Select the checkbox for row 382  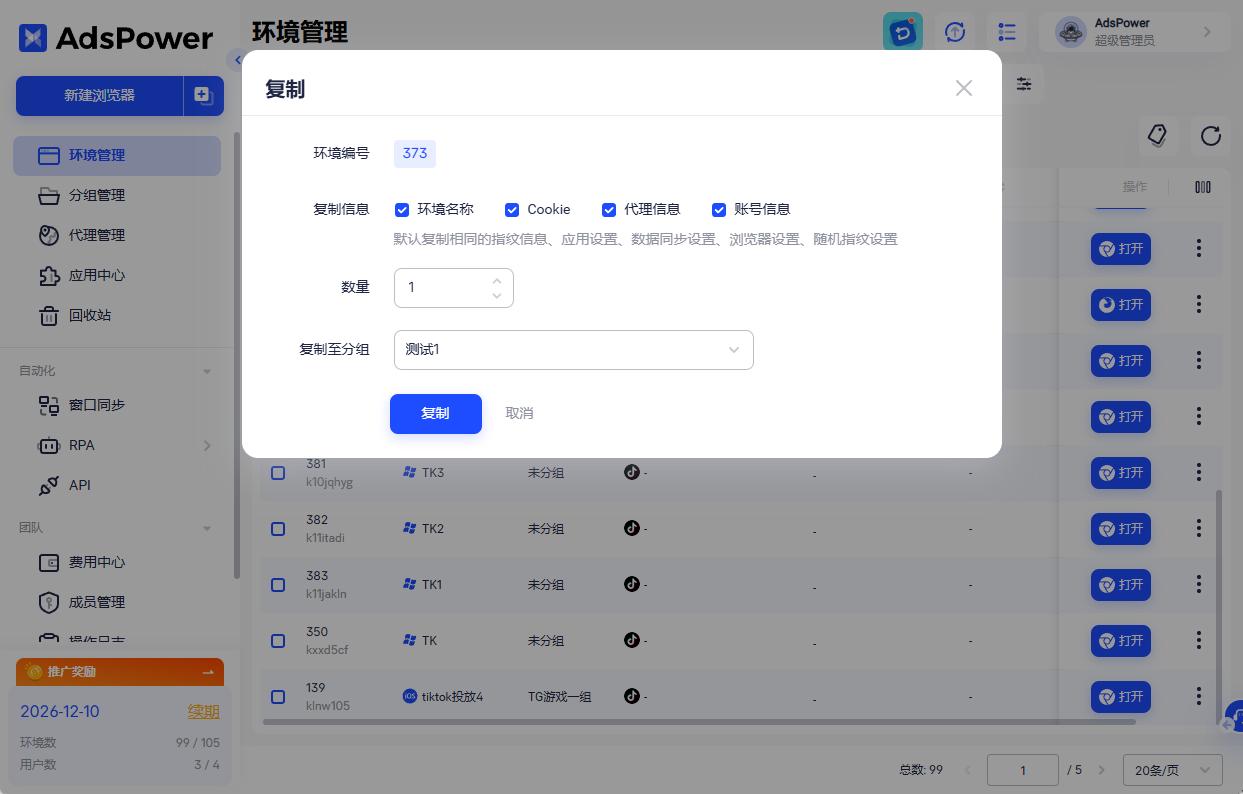278,528
